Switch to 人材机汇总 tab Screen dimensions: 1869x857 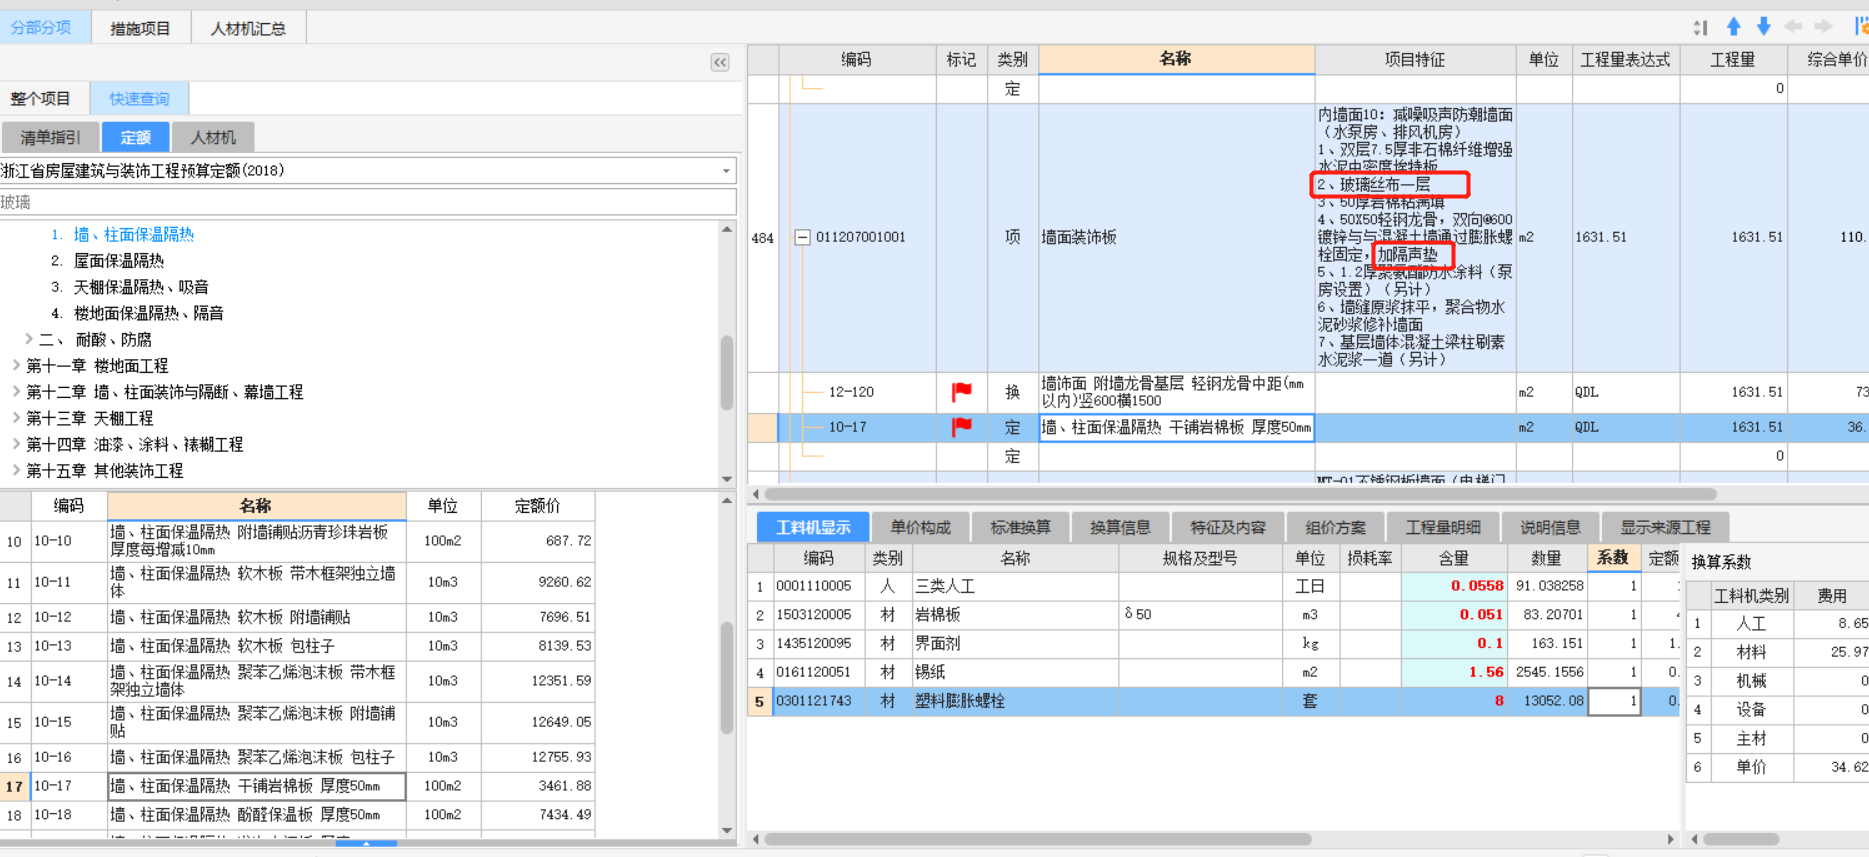pos(248,28)
